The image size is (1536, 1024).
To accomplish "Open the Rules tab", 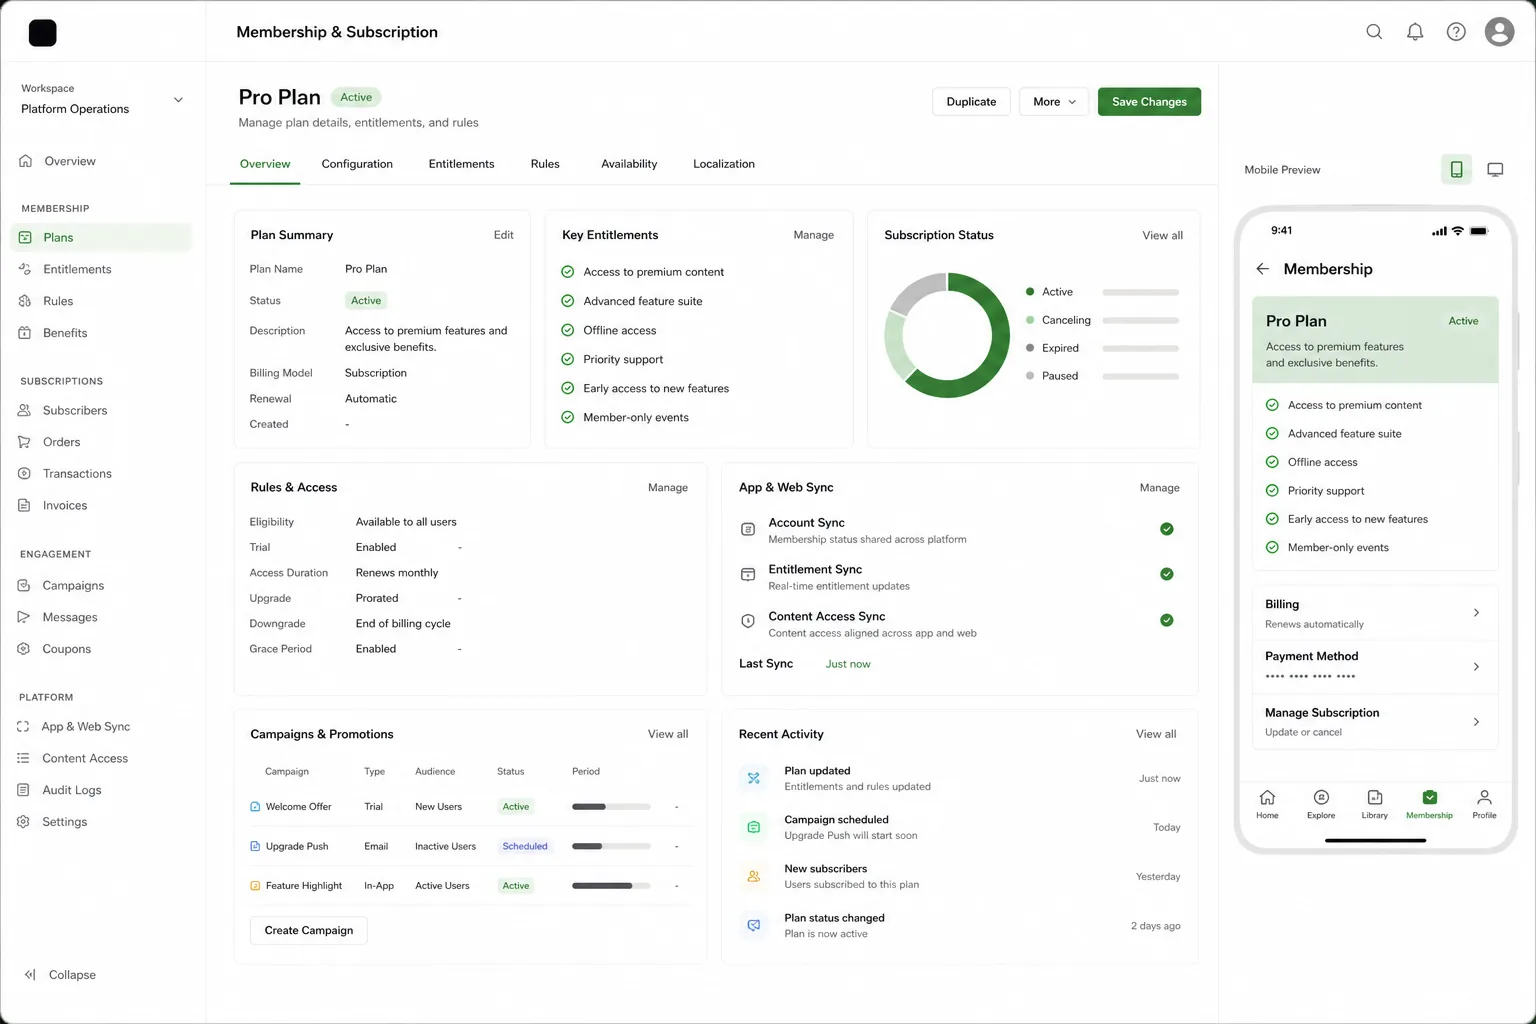I will (545, 164).
